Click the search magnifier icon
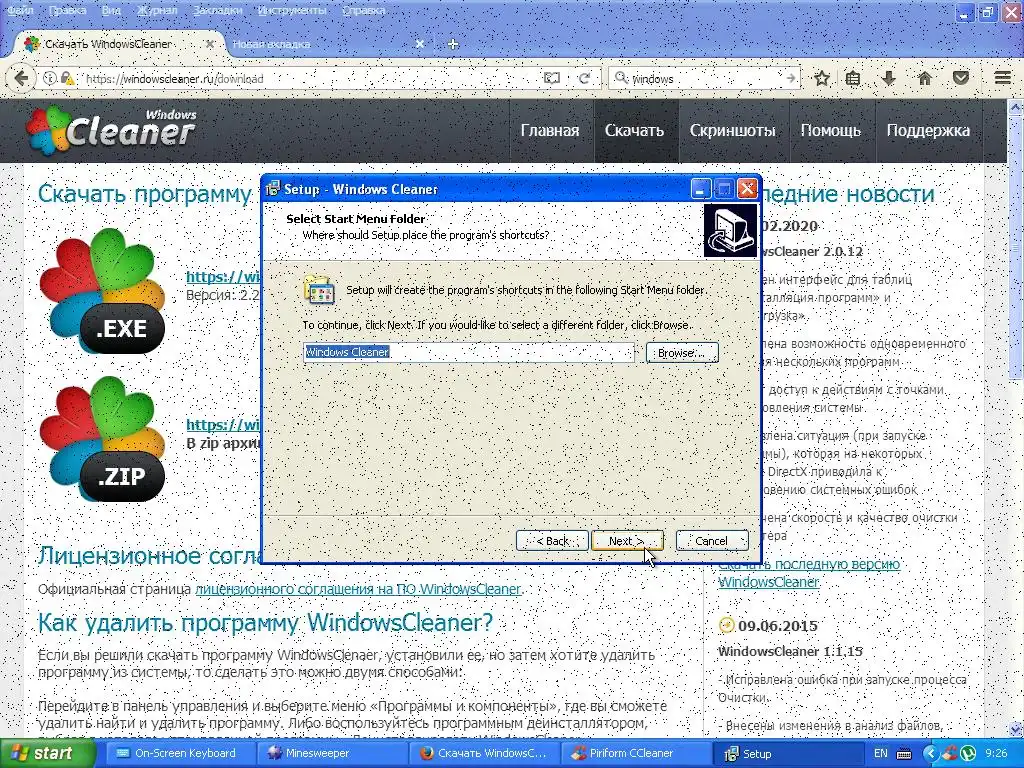This screenshot has width=1024, height=768. (621, 78)
